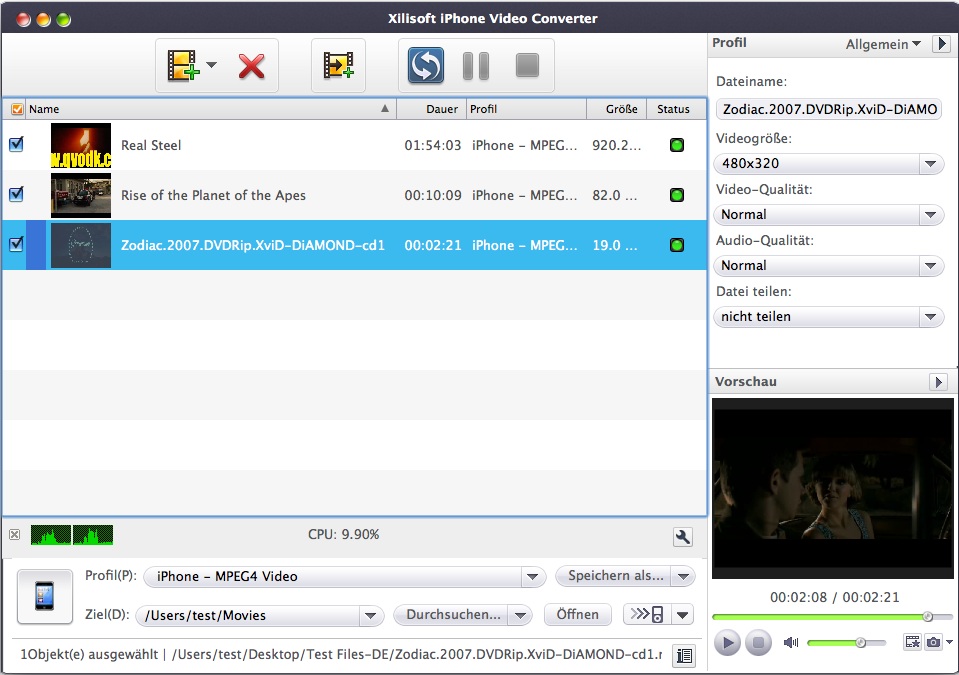
Task: Select the Rise of the Planet of the Apes title
Action: click(213, 196)
